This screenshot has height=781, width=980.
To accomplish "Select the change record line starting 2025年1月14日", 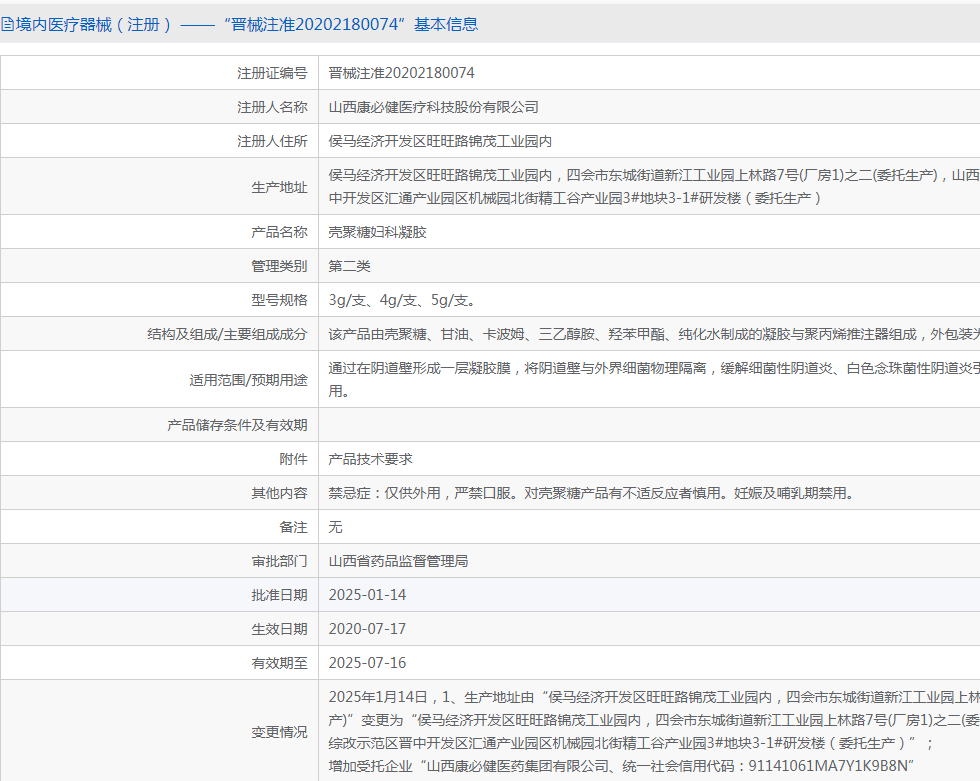I will (x=654, y=697).
